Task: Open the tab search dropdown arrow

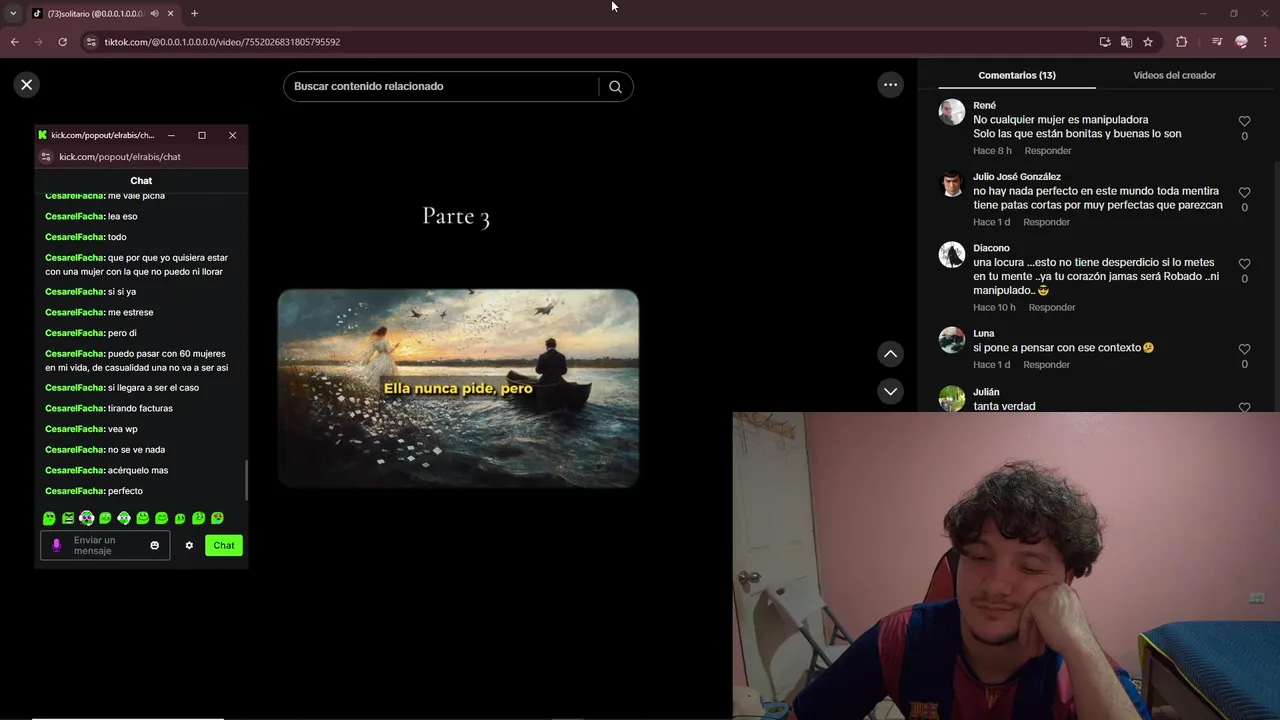Action: pos(12,13)
